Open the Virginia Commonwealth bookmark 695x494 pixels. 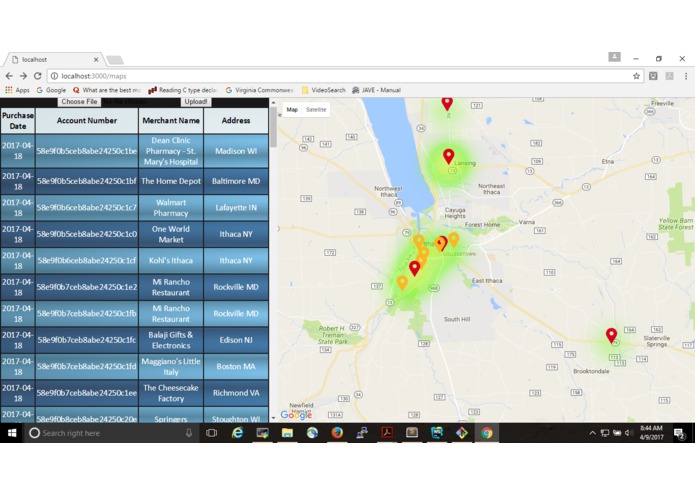[x=259, y=90]
